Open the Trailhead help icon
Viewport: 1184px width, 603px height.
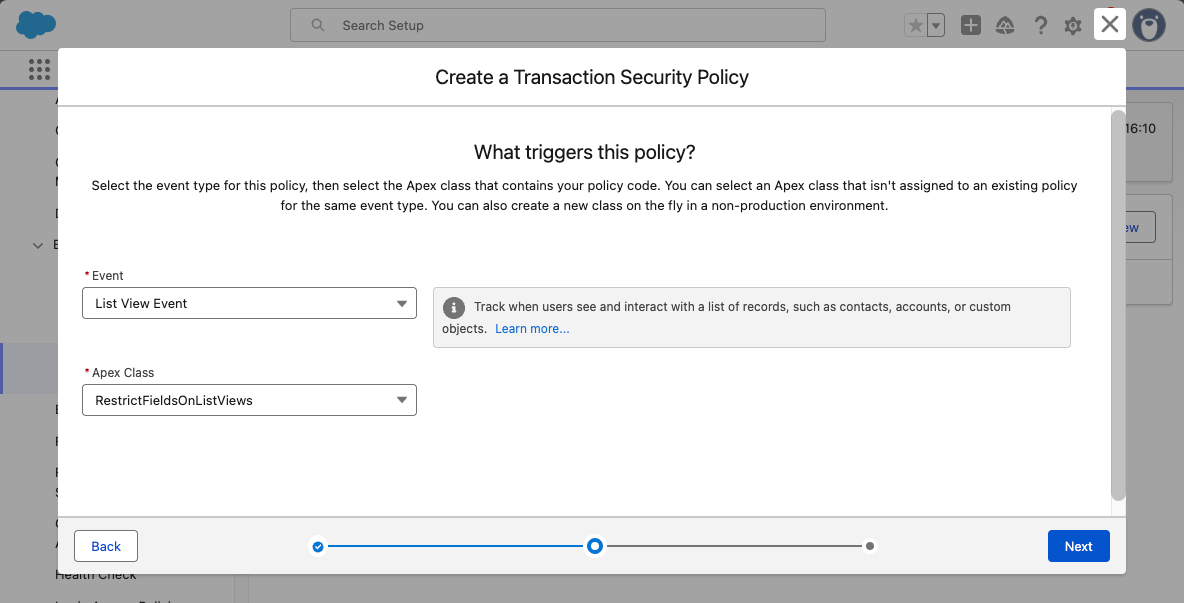(x=1005, y=25)
